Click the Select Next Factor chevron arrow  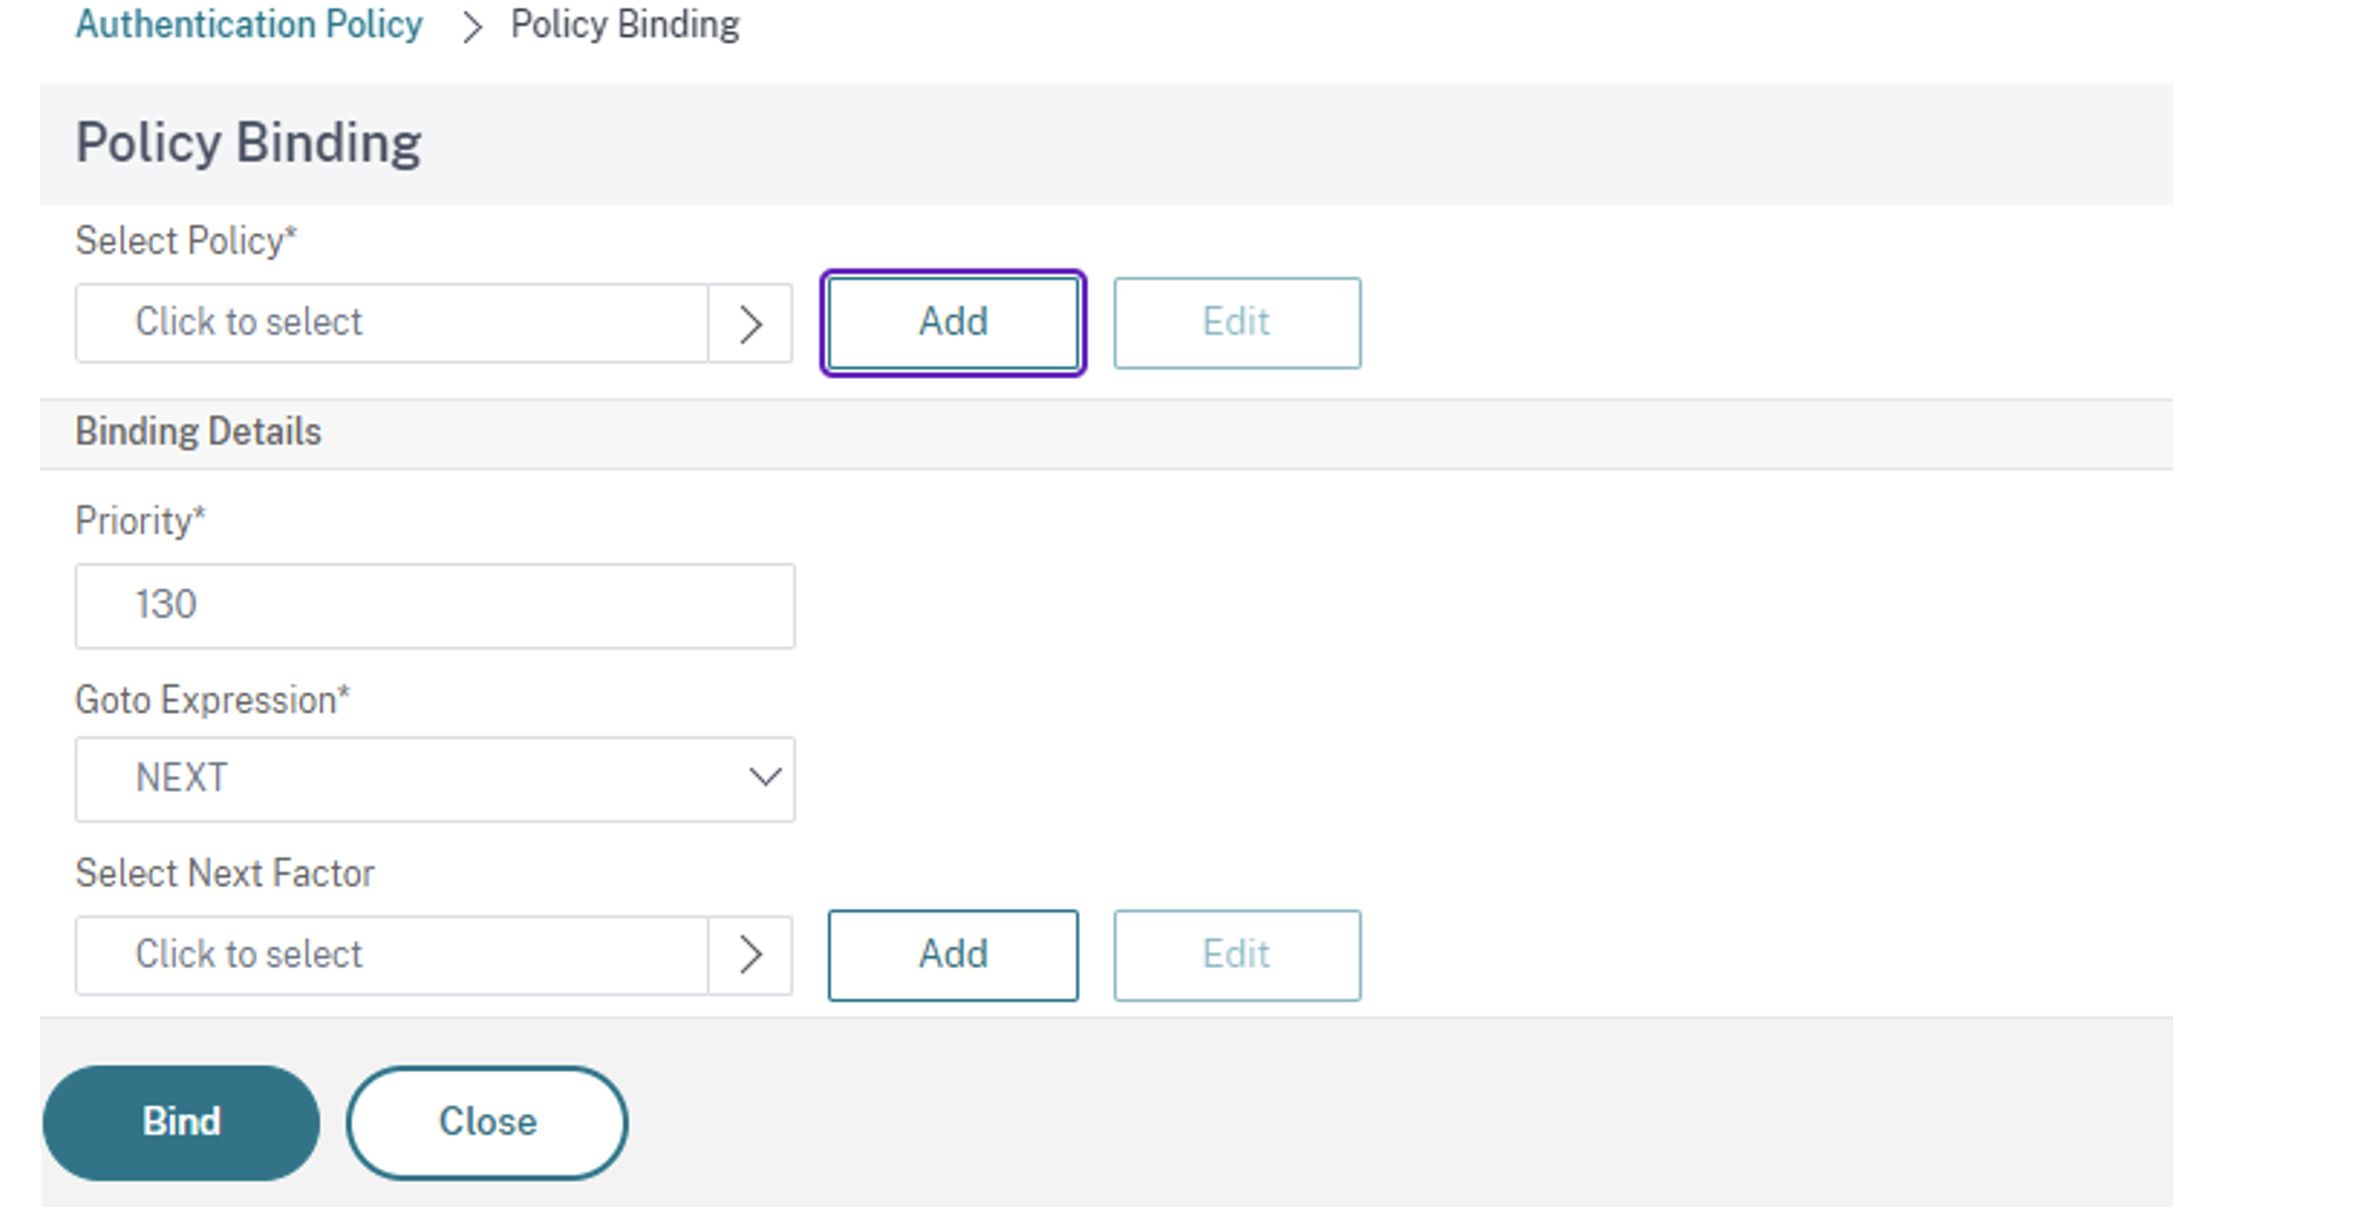[x=750, y=955]
